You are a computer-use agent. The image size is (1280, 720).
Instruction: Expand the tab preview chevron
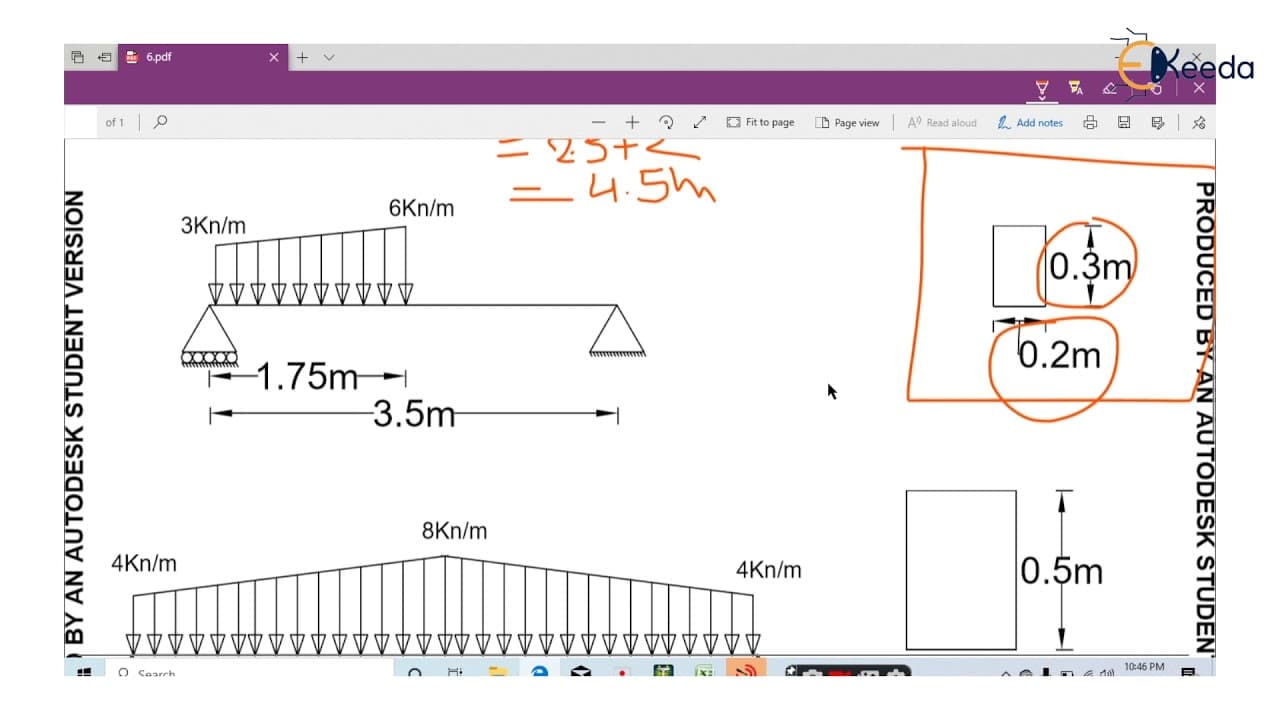329,58
